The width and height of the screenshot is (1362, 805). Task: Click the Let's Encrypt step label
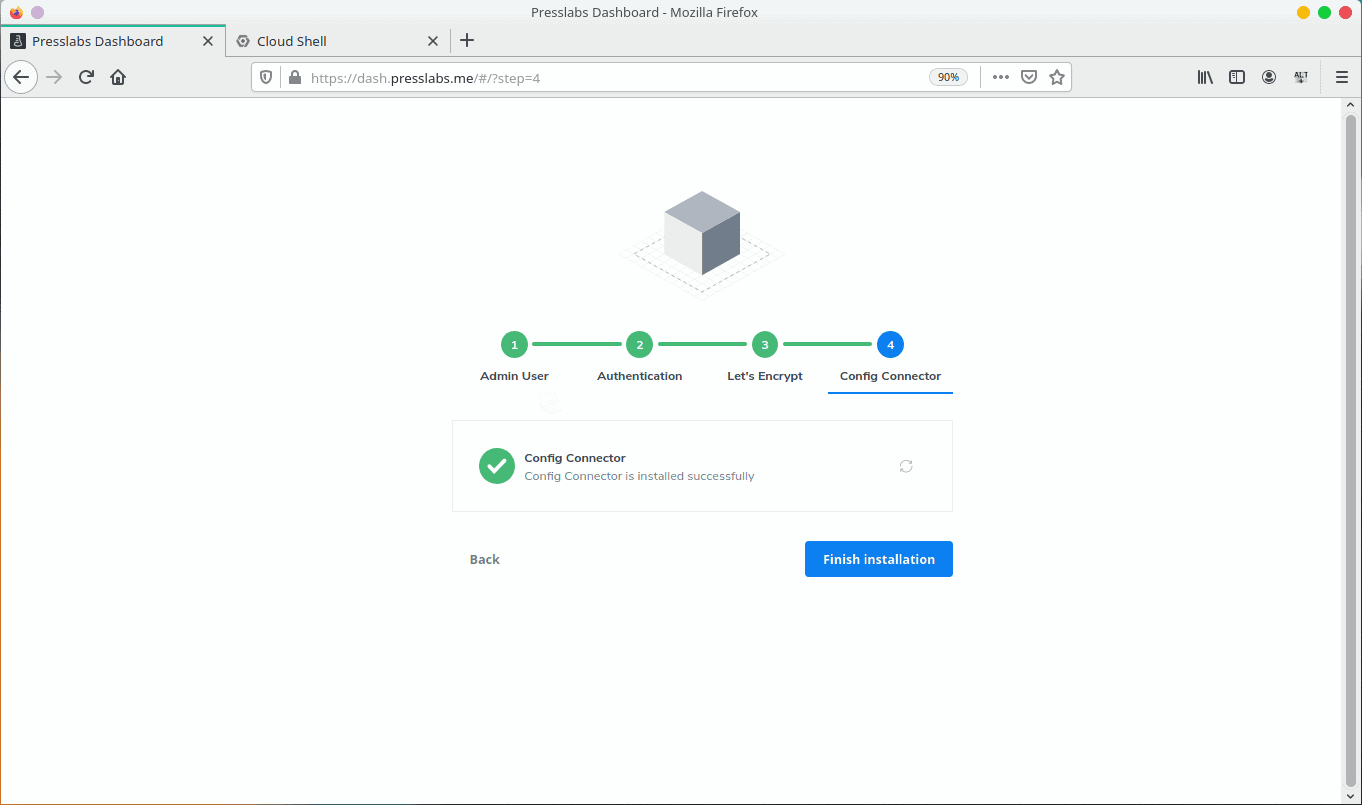(765, 376)
